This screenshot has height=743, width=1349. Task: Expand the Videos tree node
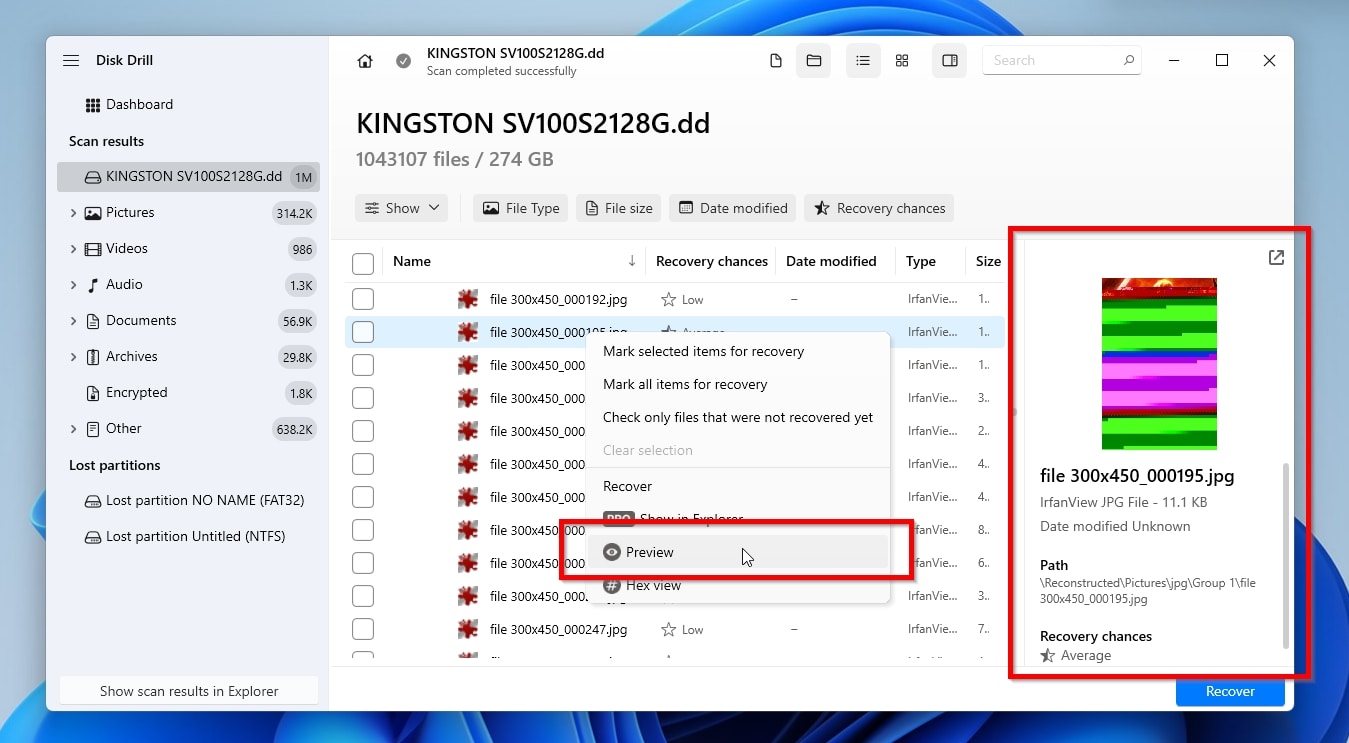click(73, 249)
